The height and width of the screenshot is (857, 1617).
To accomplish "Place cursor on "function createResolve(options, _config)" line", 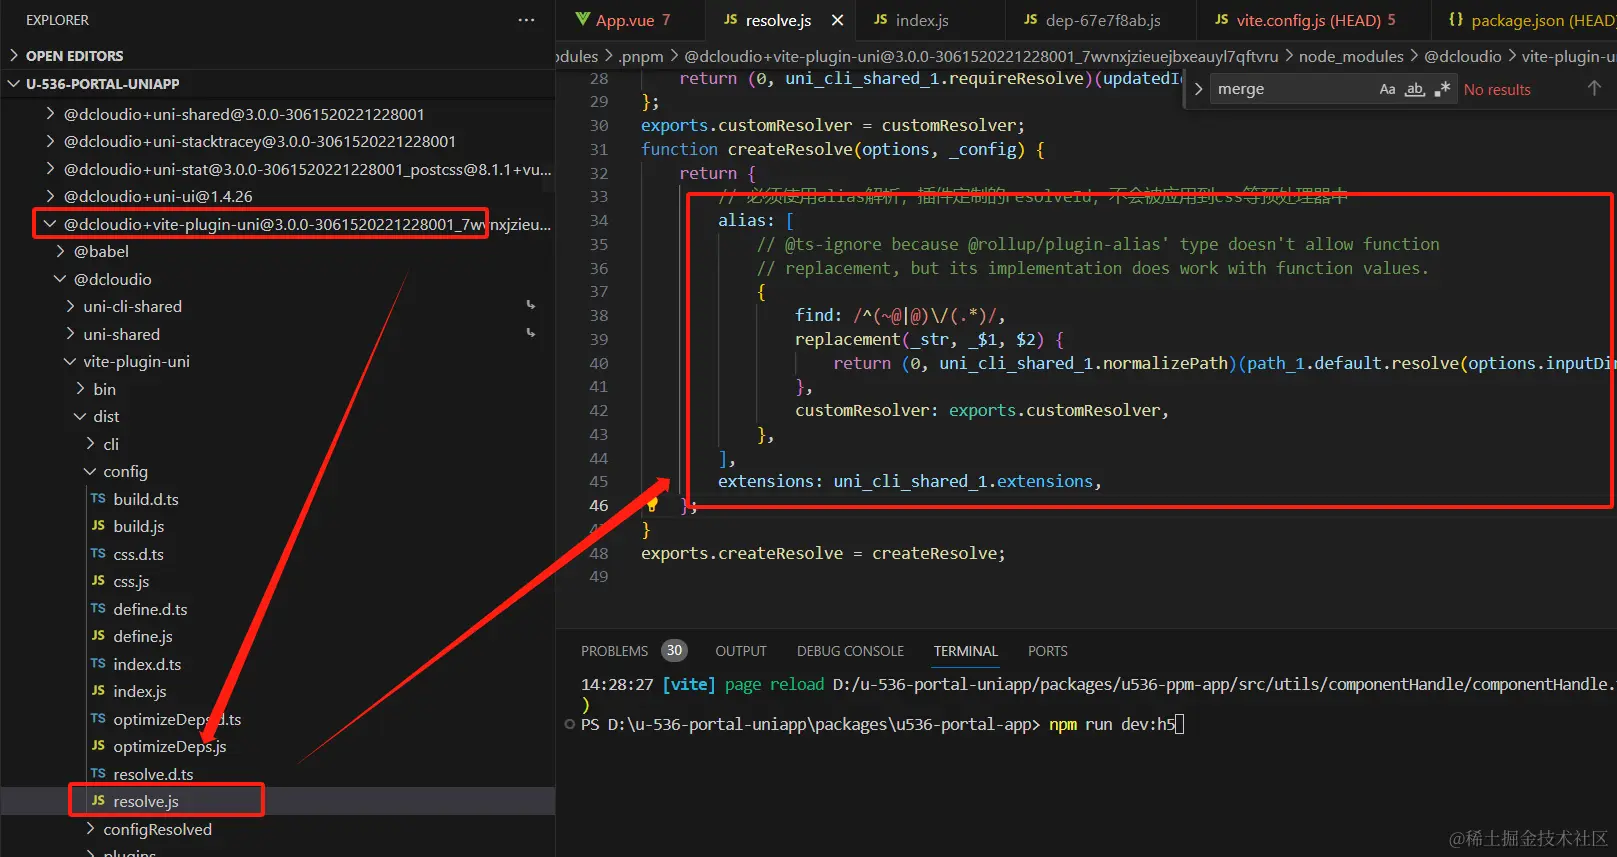I will 843,149.
